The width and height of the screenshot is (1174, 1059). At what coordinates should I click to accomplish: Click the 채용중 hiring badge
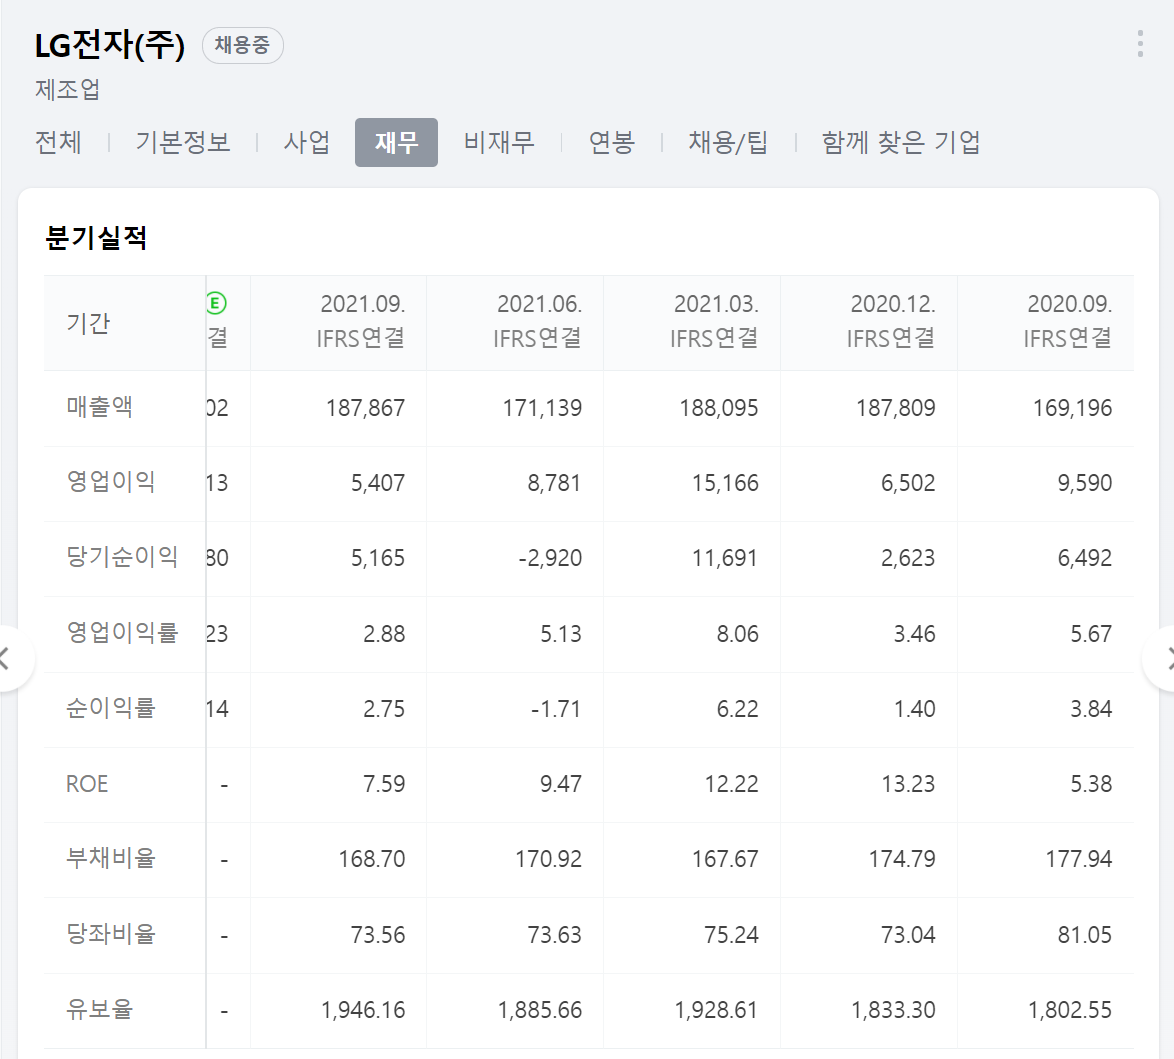[243, 45]
